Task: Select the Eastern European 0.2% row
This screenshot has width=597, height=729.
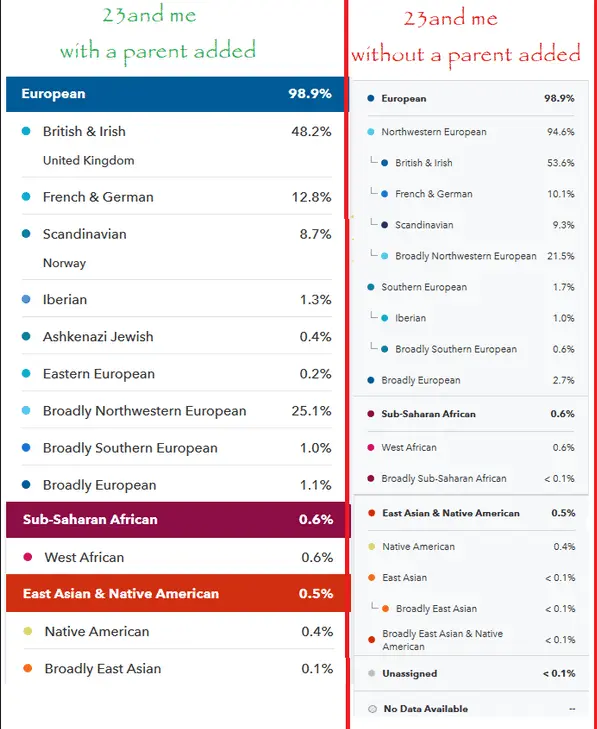Action: pyautogui.click(x=177, y=374)
